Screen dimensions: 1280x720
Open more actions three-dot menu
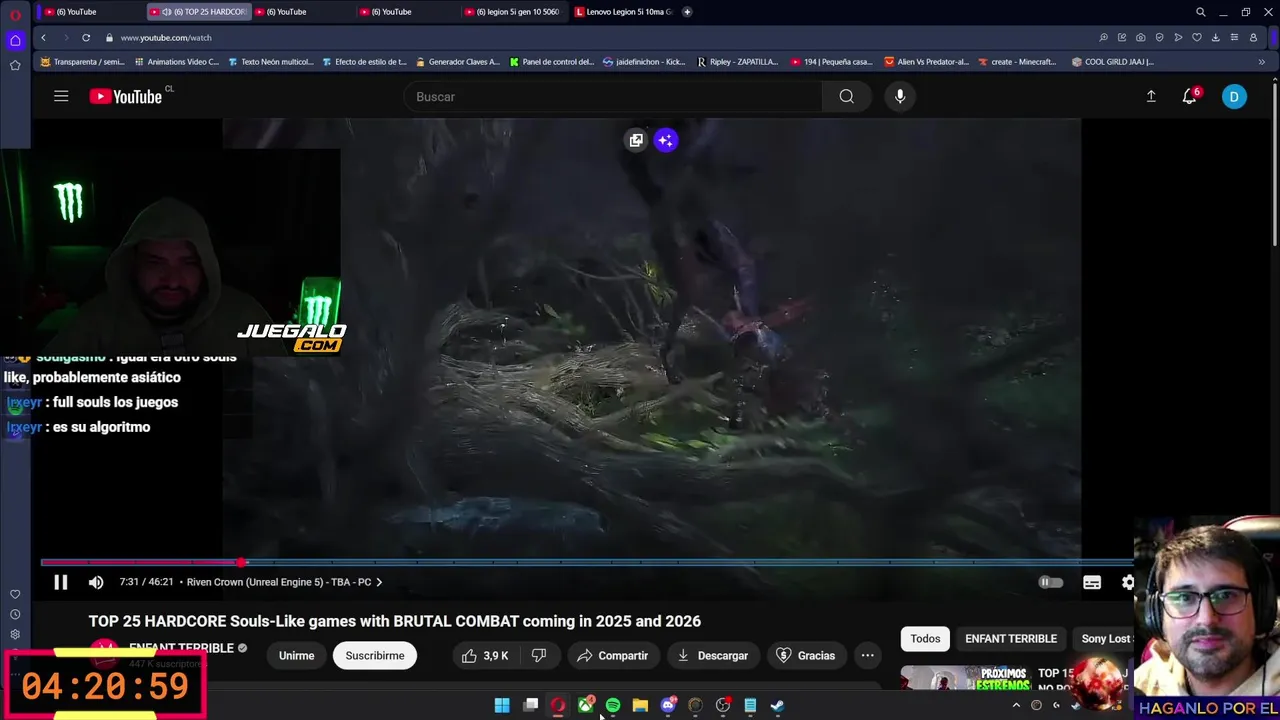pyautogui.click(x=868, y=656)
